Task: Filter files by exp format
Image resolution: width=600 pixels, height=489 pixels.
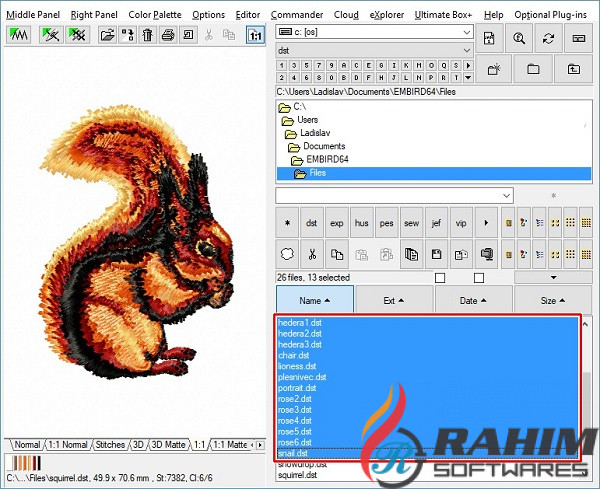Action: [x=337, y=223]
